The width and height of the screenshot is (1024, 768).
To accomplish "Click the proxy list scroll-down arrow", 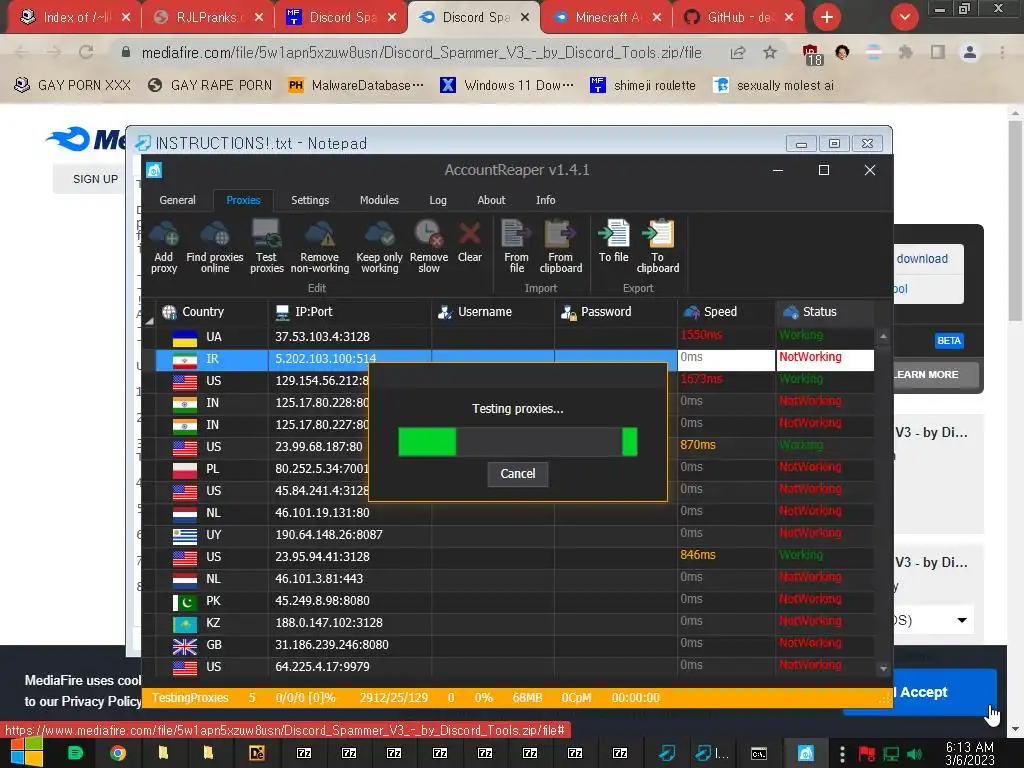I will 884,669.
